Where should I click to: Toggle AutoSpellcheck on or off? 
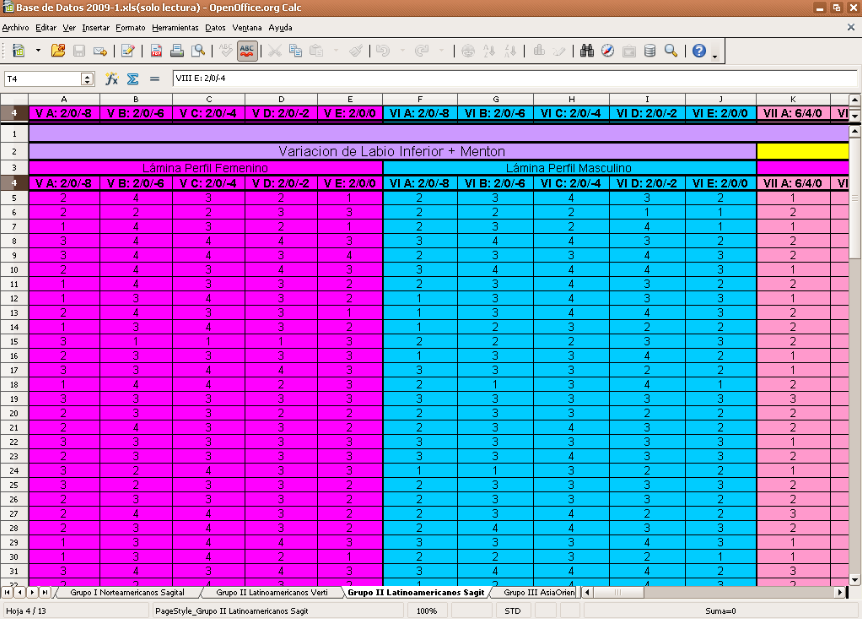tap(245, 49)
